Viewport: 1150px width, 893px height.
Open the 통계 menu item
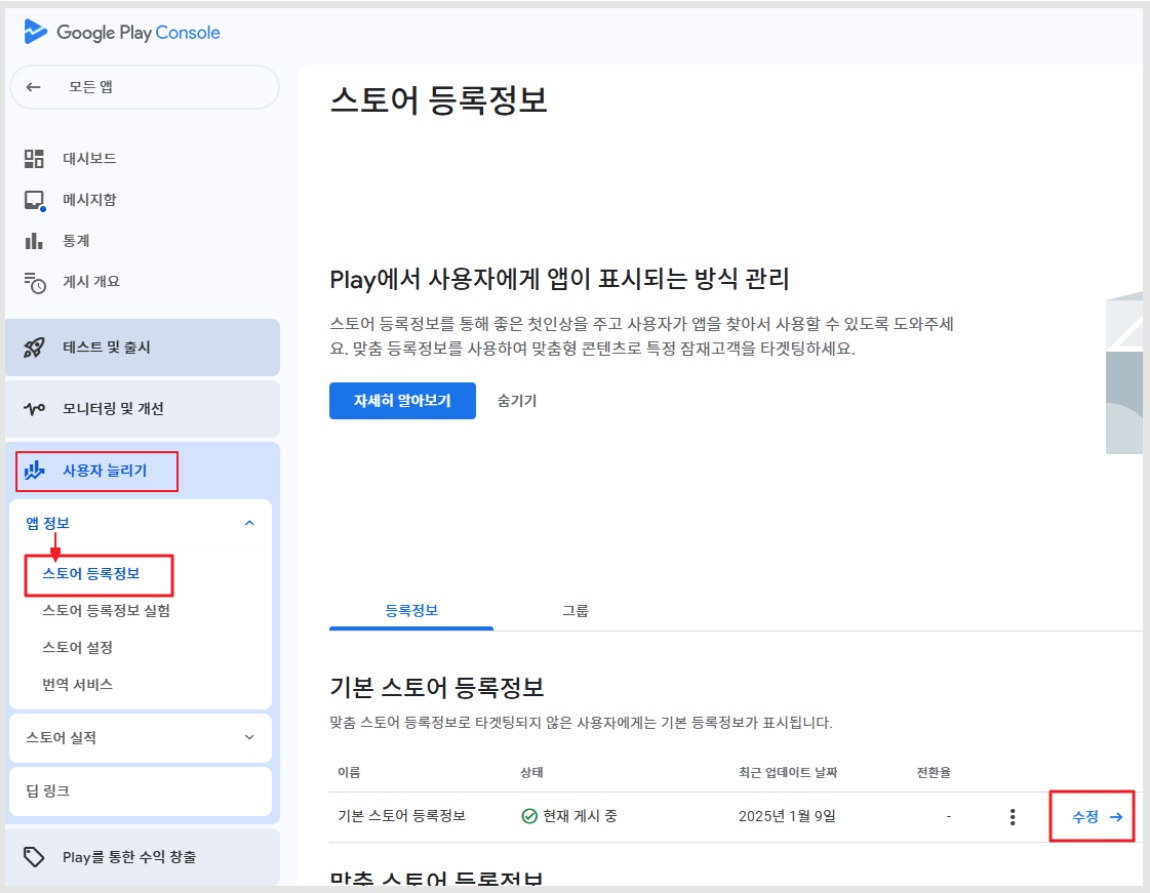point(76,240)
